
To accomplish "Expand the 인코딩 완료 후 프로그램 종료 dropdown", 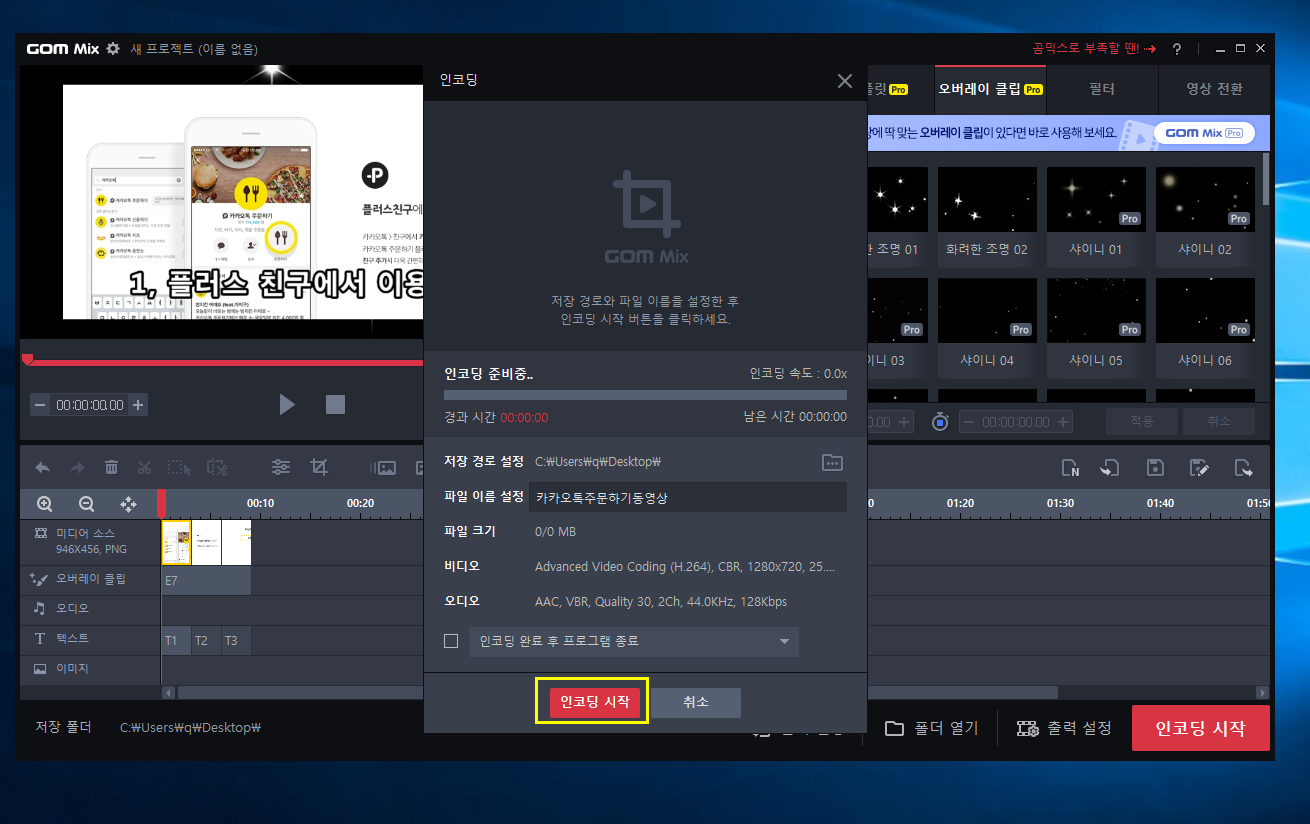I will click(x=784, y=641).
